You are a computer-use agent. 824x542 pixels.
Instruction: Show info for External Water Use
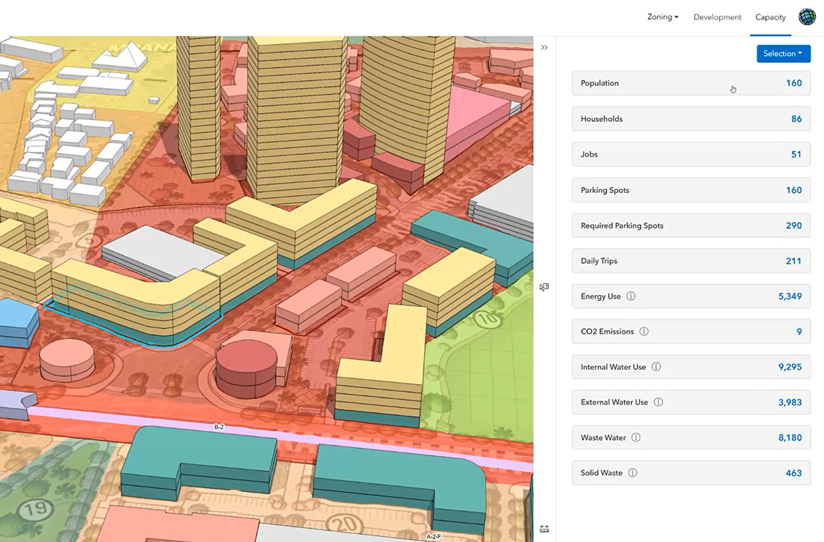coord(658,402)
